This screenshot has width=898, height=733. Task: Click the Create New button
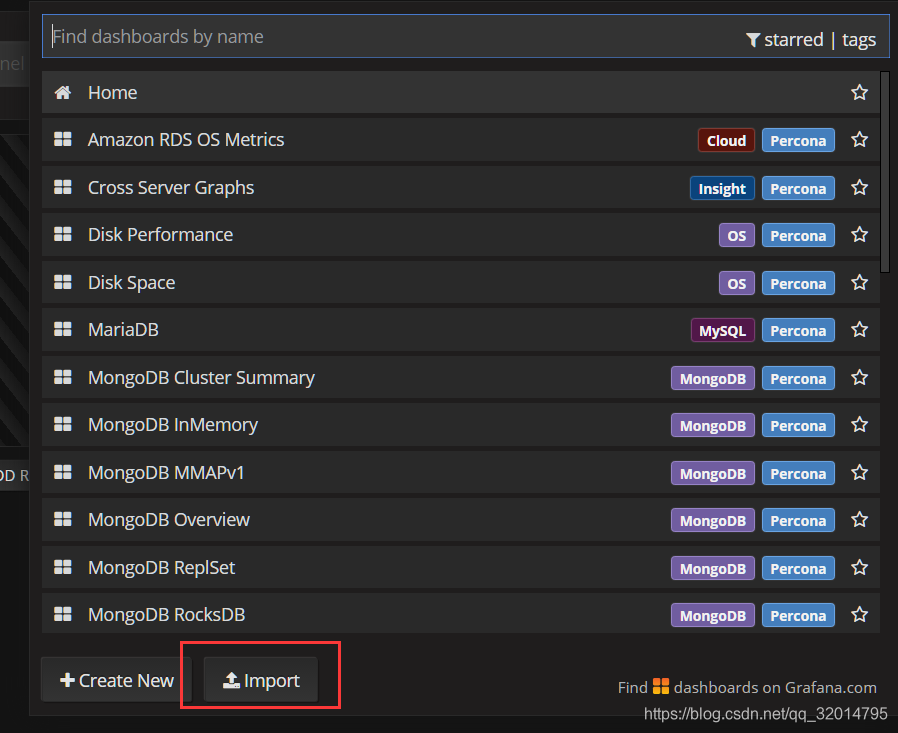[x=116, y=680]
